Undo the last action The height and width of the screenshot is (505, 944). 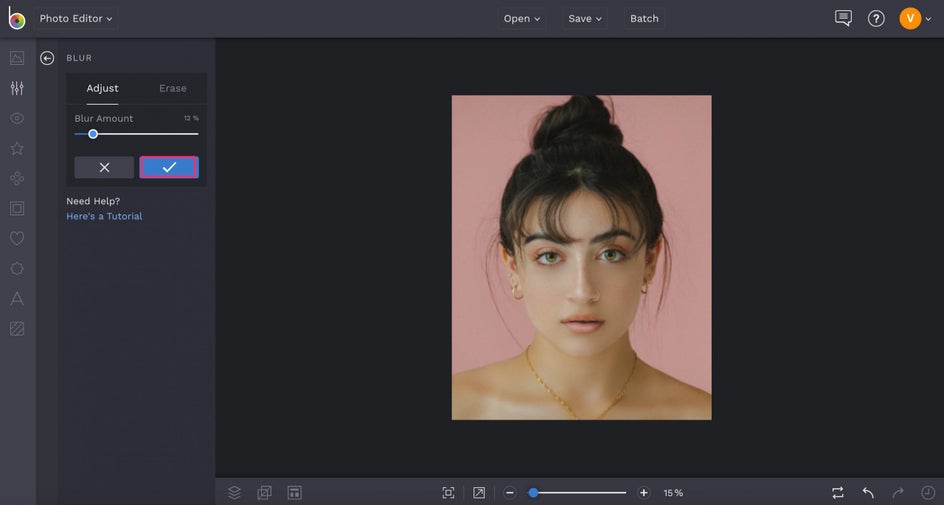click(x=868, y=492)
